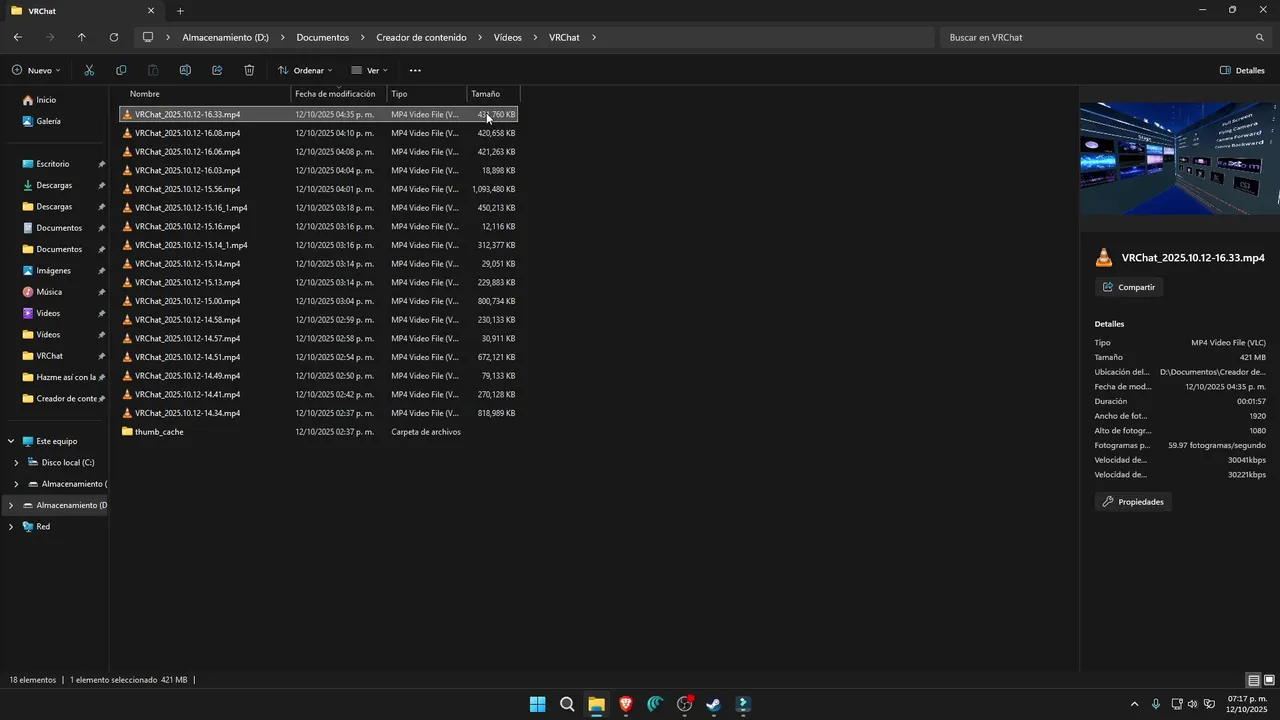
Task: Open Brave browser from taskbar
Action: (x=626, y=704)
